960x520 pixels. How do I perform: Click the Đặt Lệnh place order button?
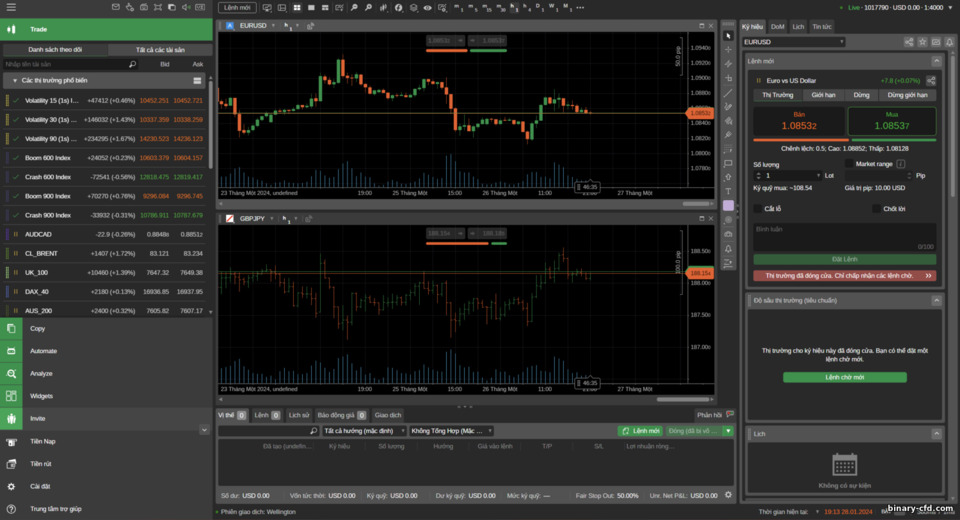click(x=844, y=259)
